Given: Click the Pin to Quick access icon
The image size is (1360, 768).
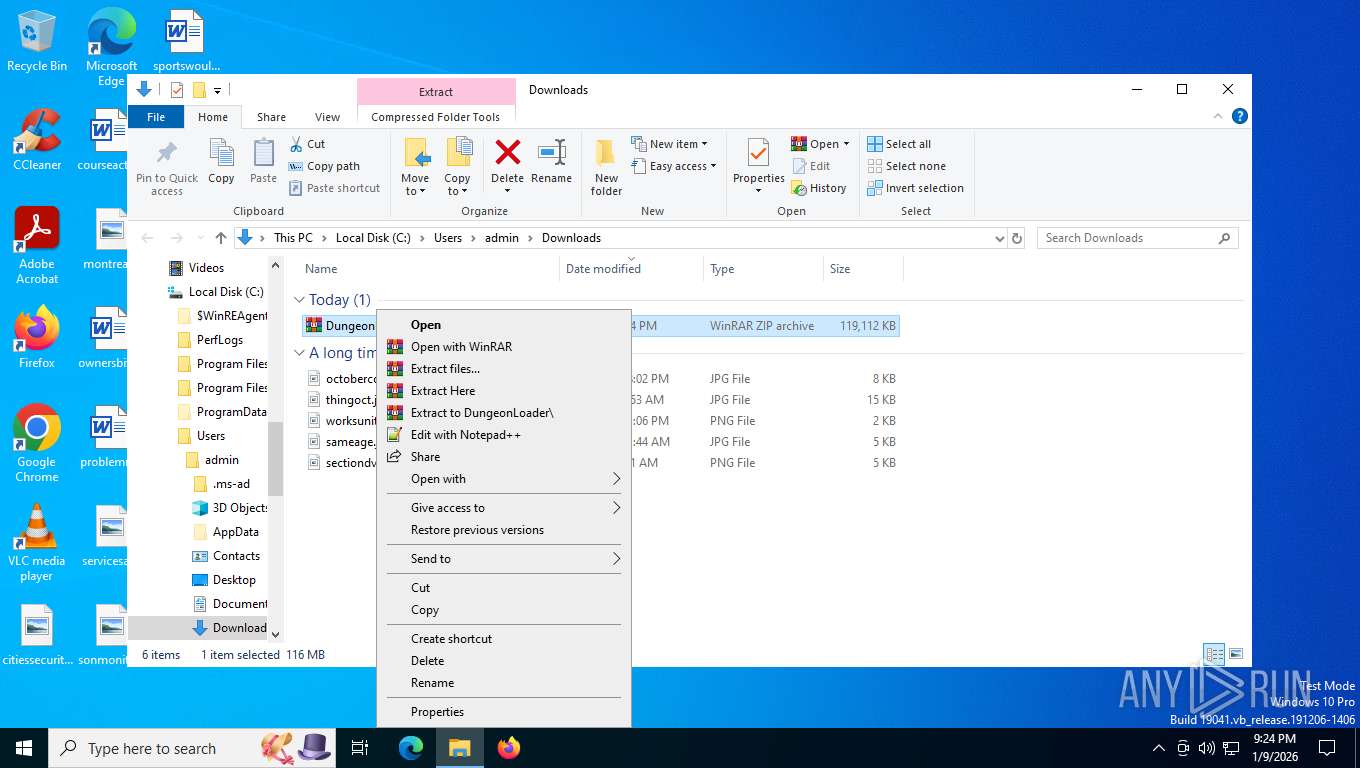Looking at the screenshot, I should click(167, 153).
